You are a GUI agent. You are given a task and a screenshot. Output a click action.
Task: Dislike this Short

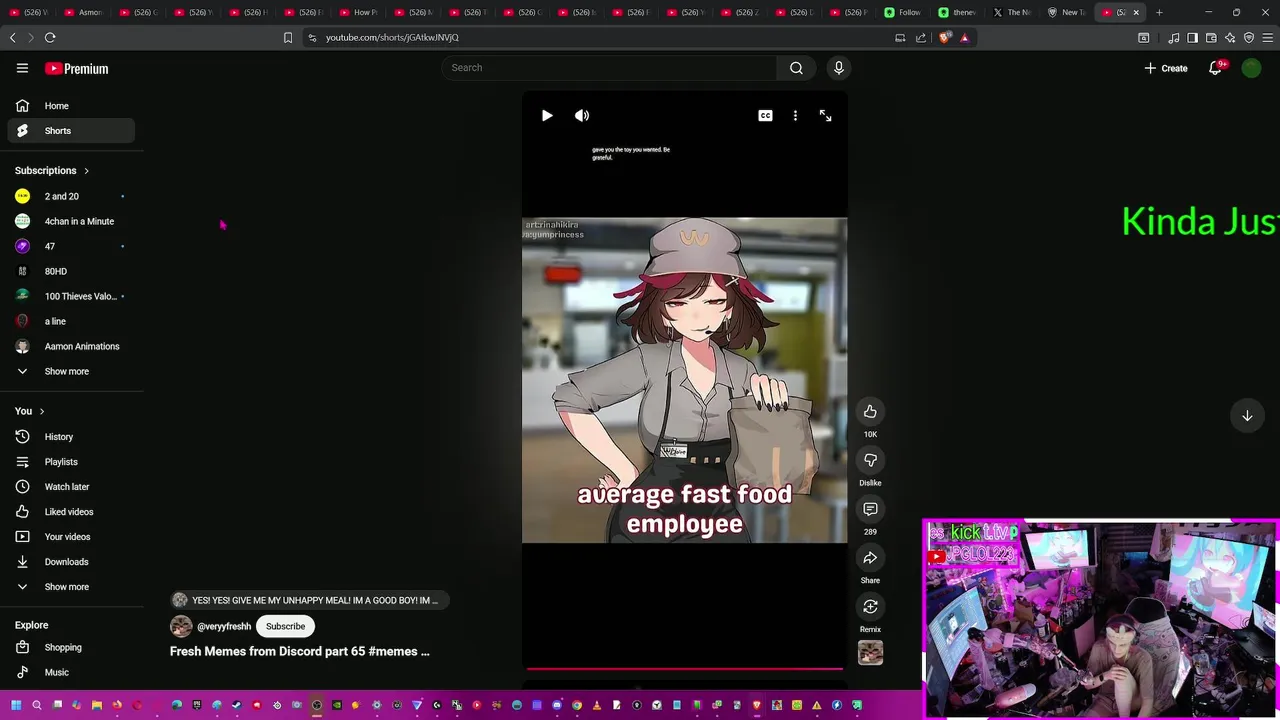870,460
